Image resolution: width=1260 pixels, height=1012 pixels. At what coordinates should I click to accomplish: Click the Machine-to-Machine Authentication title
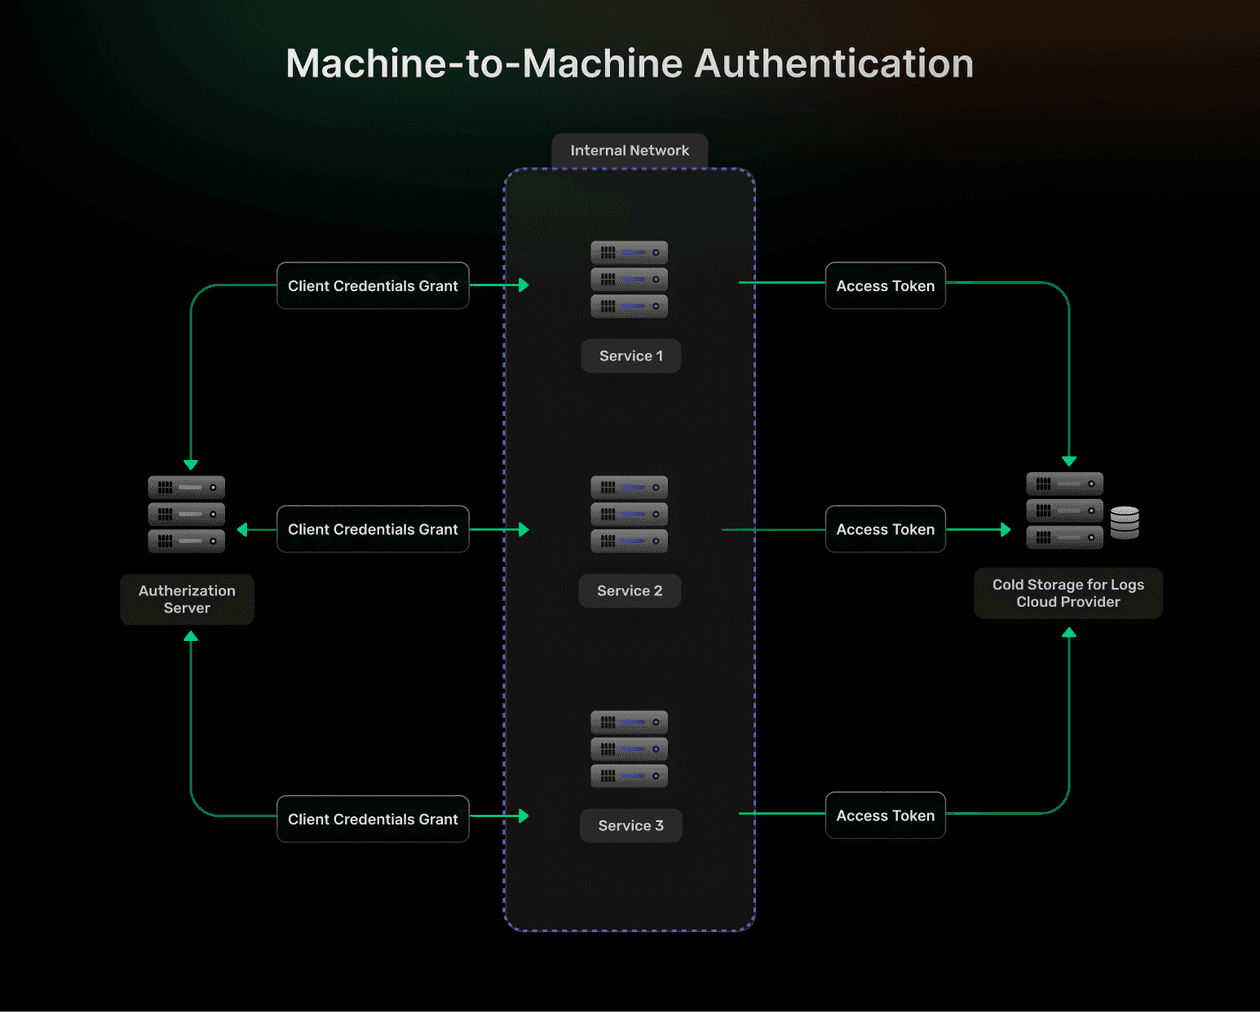[x=630, y=62]
